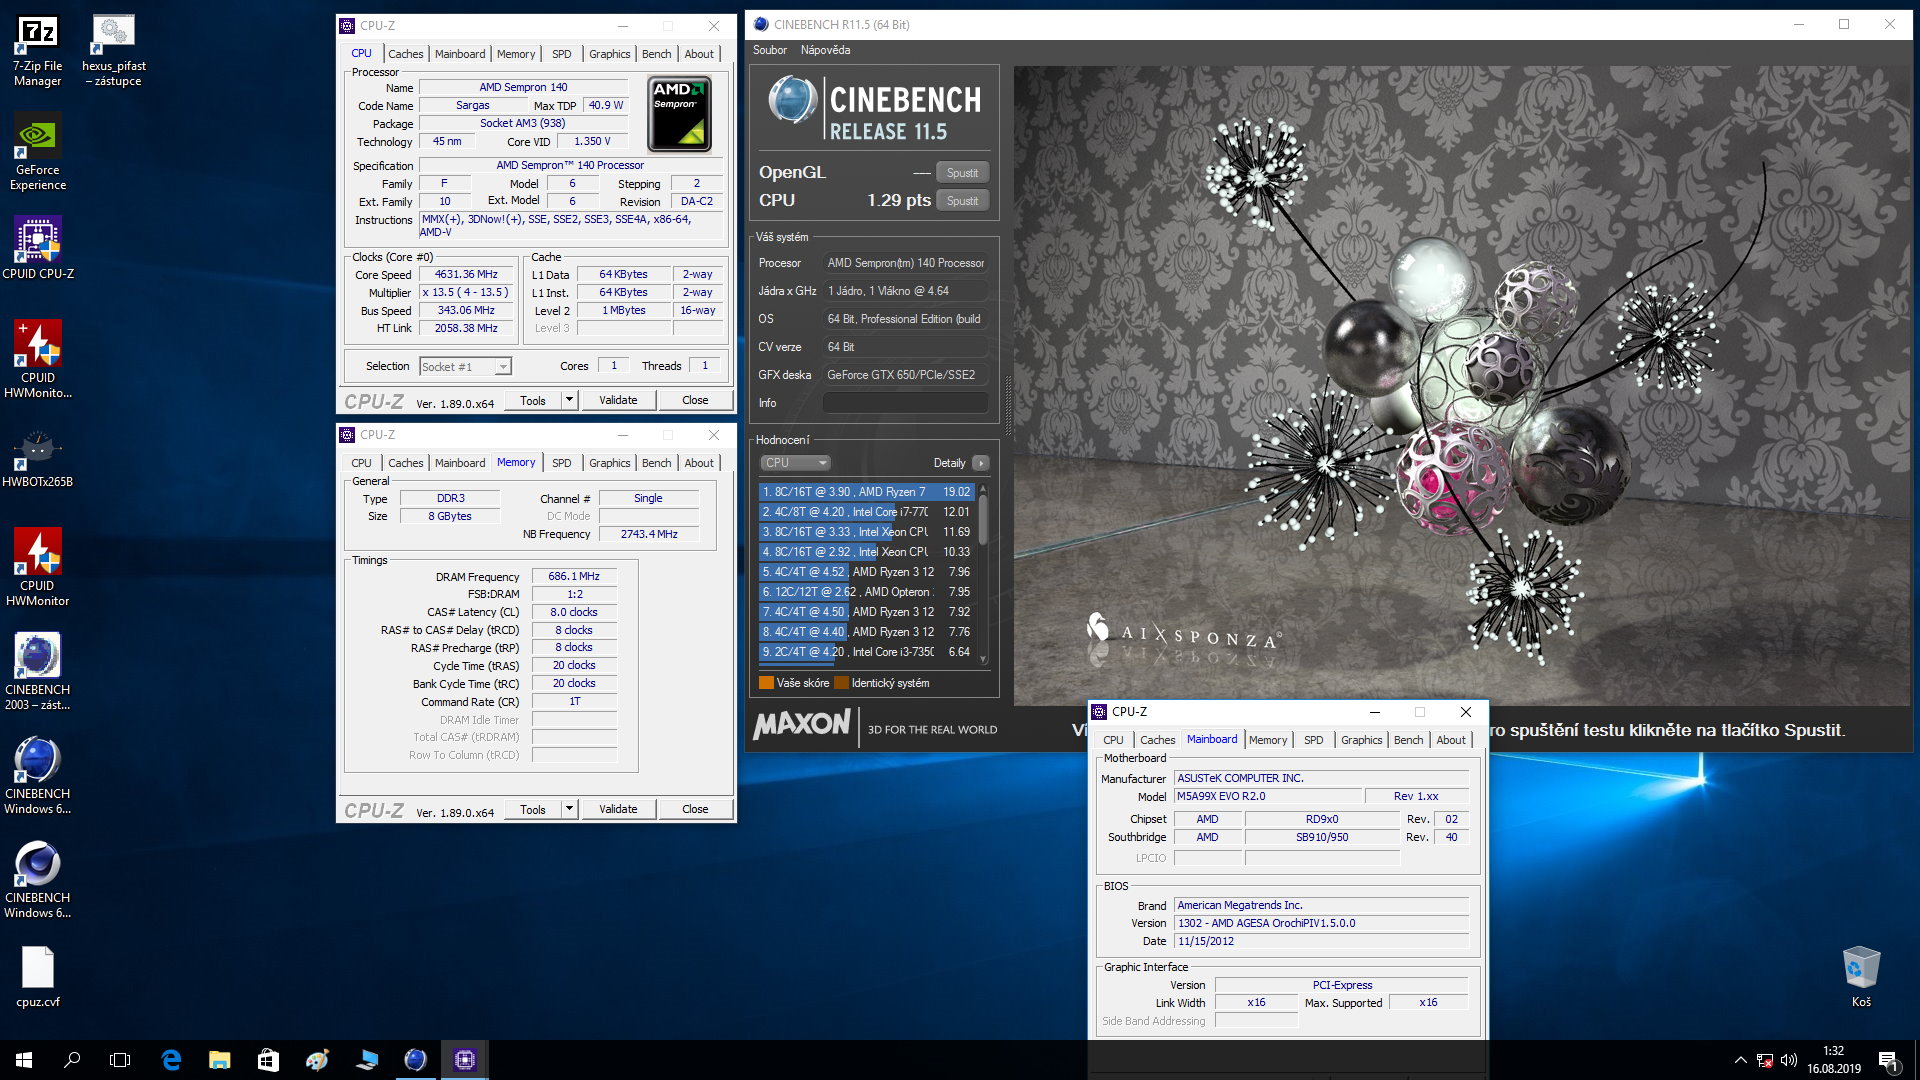
Task: Click Identický systém color swatch
Action: [841, 683]
